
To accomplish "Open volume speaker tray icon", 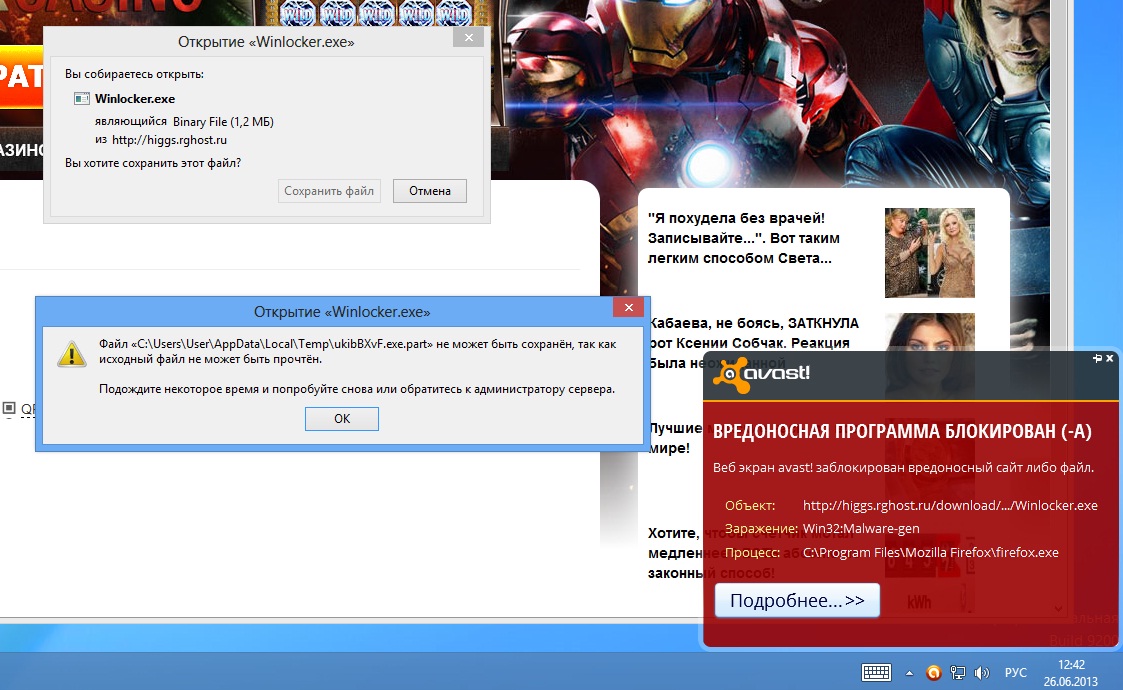I will point(981,672).
